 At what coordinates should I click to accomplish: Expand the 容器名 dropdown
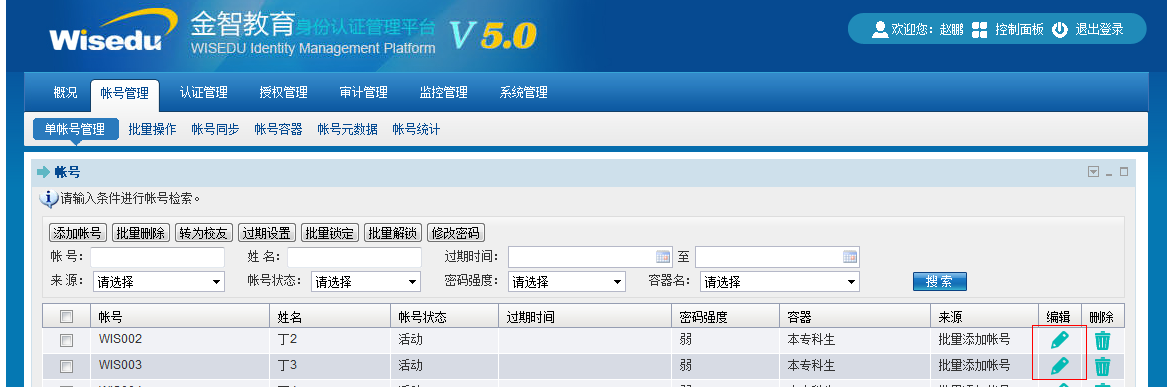[x=780, y=282]
